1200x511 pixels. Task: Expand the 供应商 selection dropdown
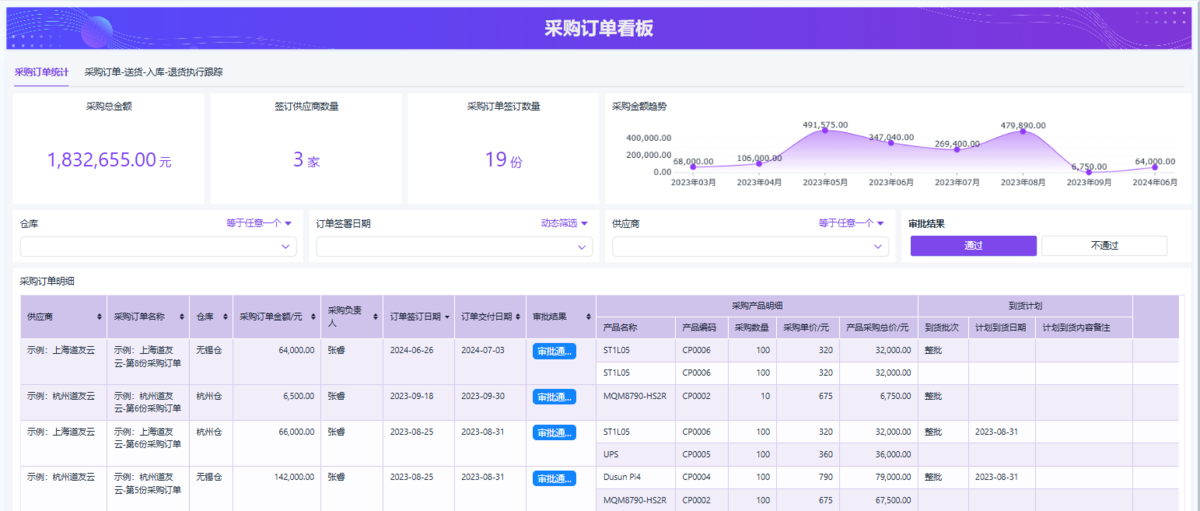750,247
